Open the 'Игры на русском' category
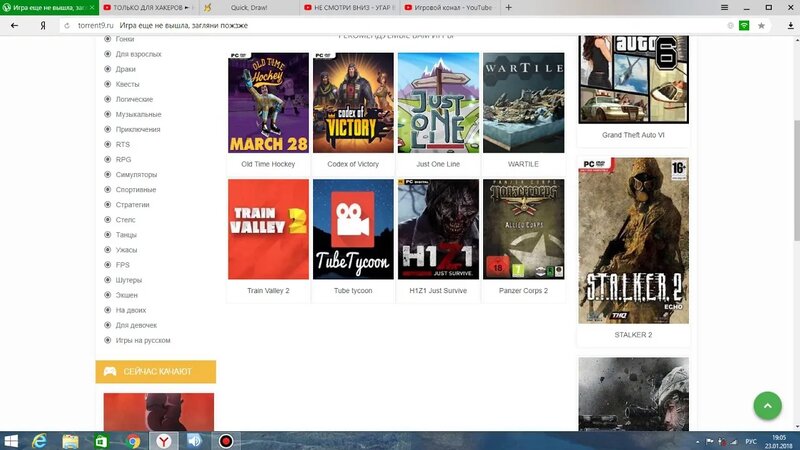 (143, 340)
